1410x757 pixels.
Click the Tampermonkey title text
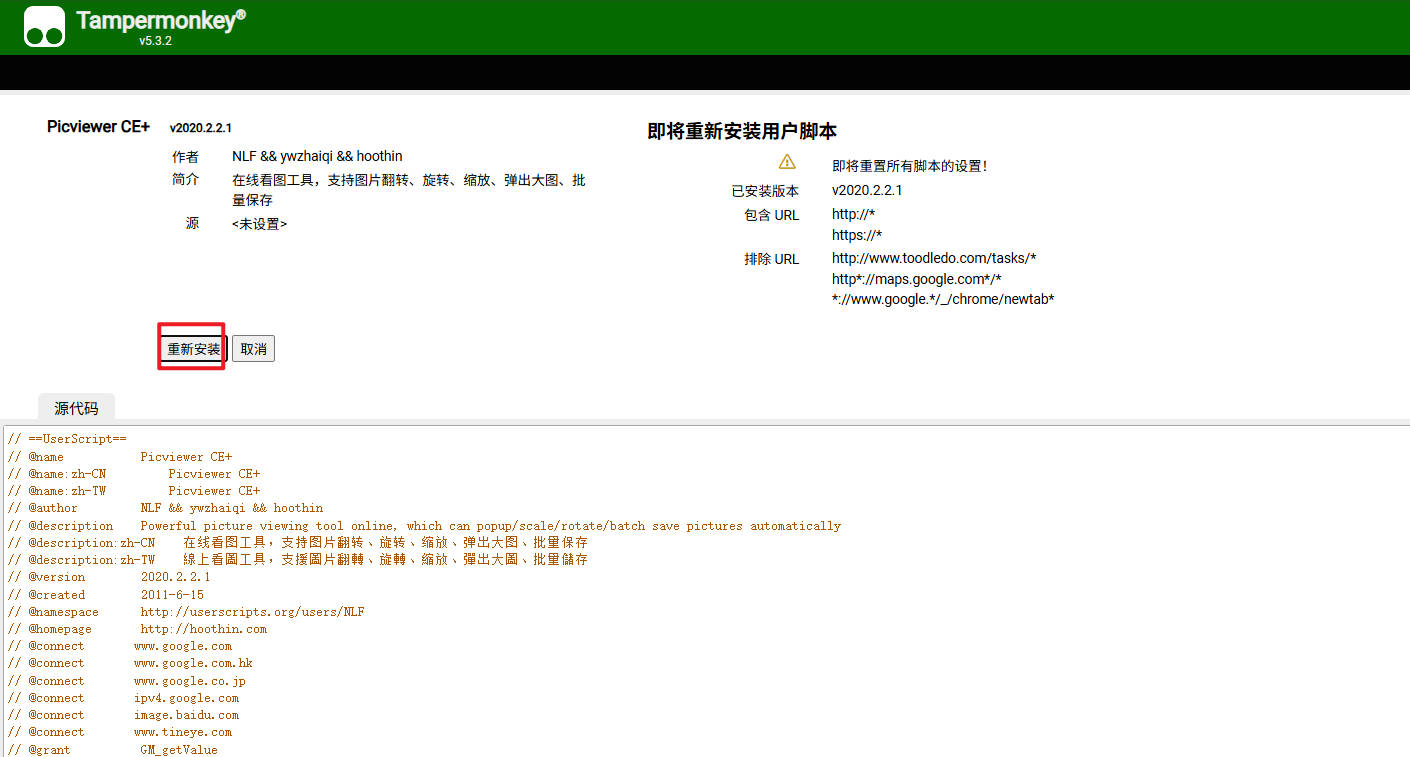[x=160, y=20]
